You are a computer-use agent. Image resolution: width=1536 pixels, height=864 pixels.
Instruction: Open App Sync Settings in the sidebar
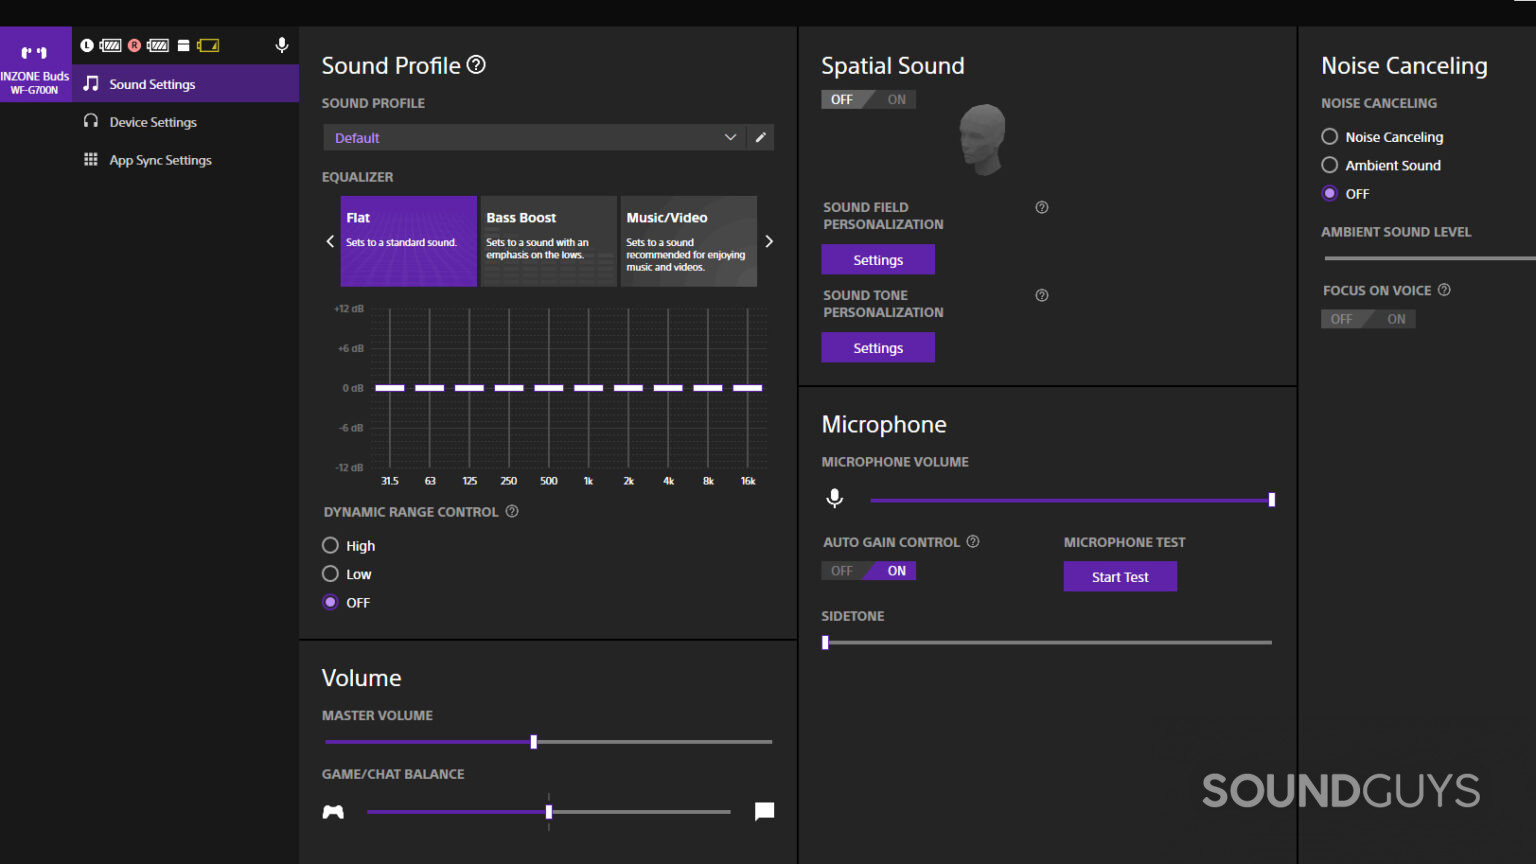pos(160,160)
